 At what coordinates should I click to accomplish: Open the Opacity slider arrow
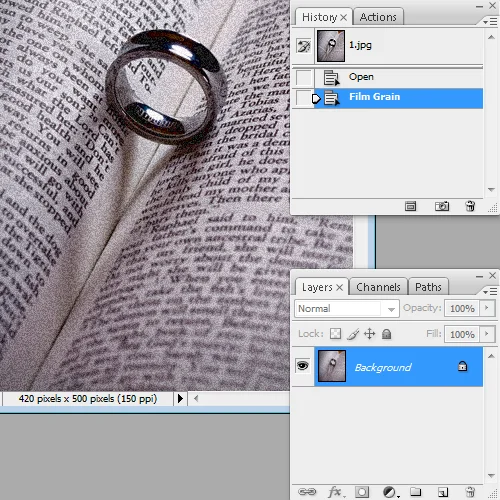(x=487, y=308)
